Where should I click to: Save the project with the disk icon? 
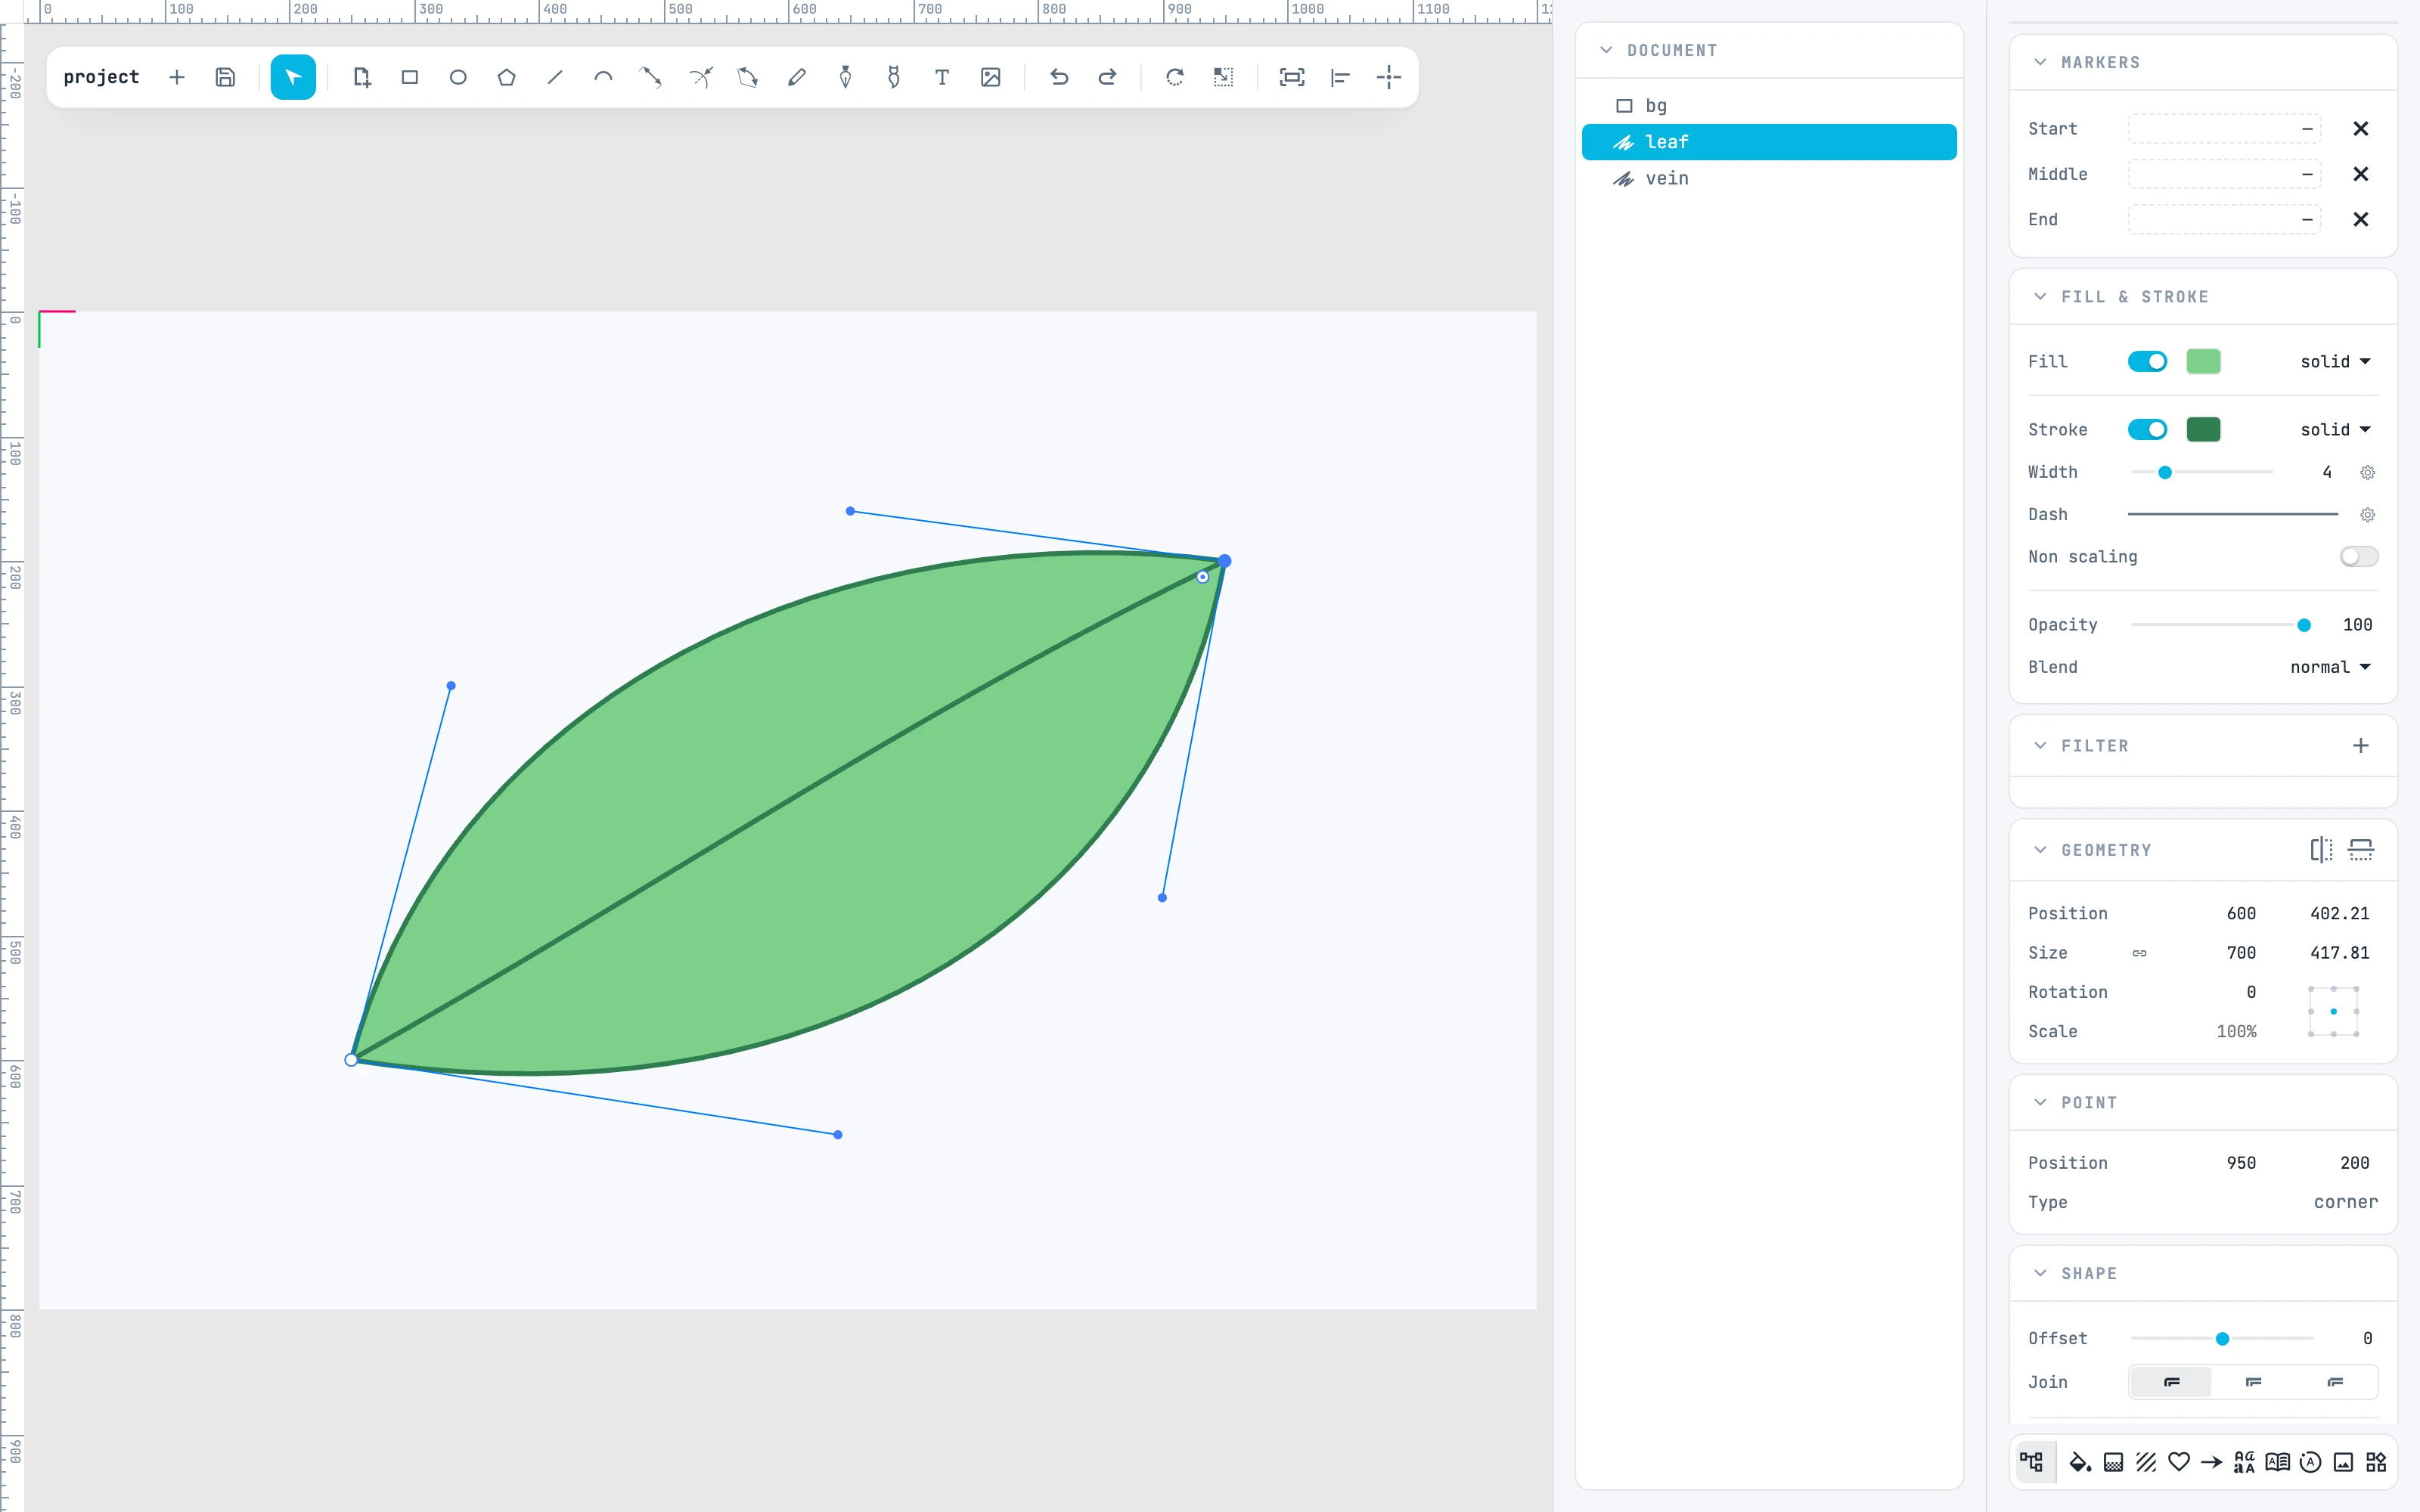pos(225,77)
